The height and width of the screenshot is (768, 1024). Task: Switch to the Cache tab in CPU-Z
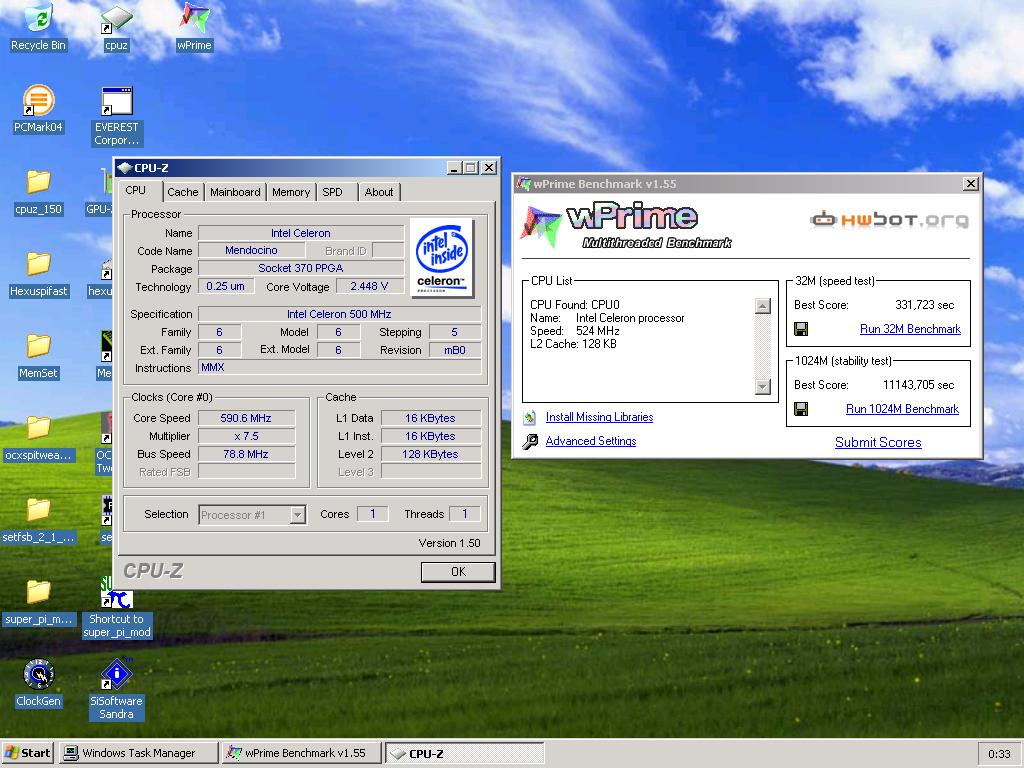click(x=182, y=192)
